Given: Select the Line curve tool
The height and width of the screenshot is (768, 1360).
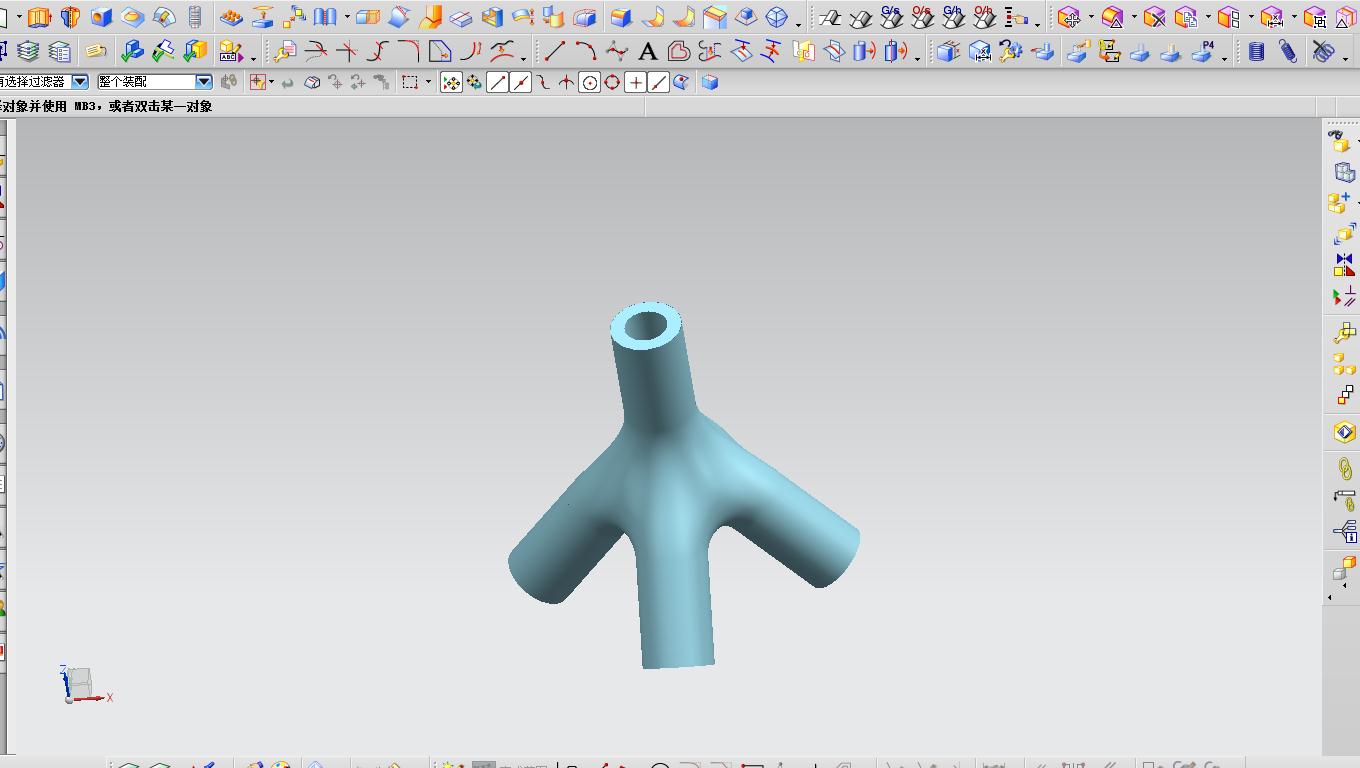Looking at the screenshot, I should coord(554,52).
